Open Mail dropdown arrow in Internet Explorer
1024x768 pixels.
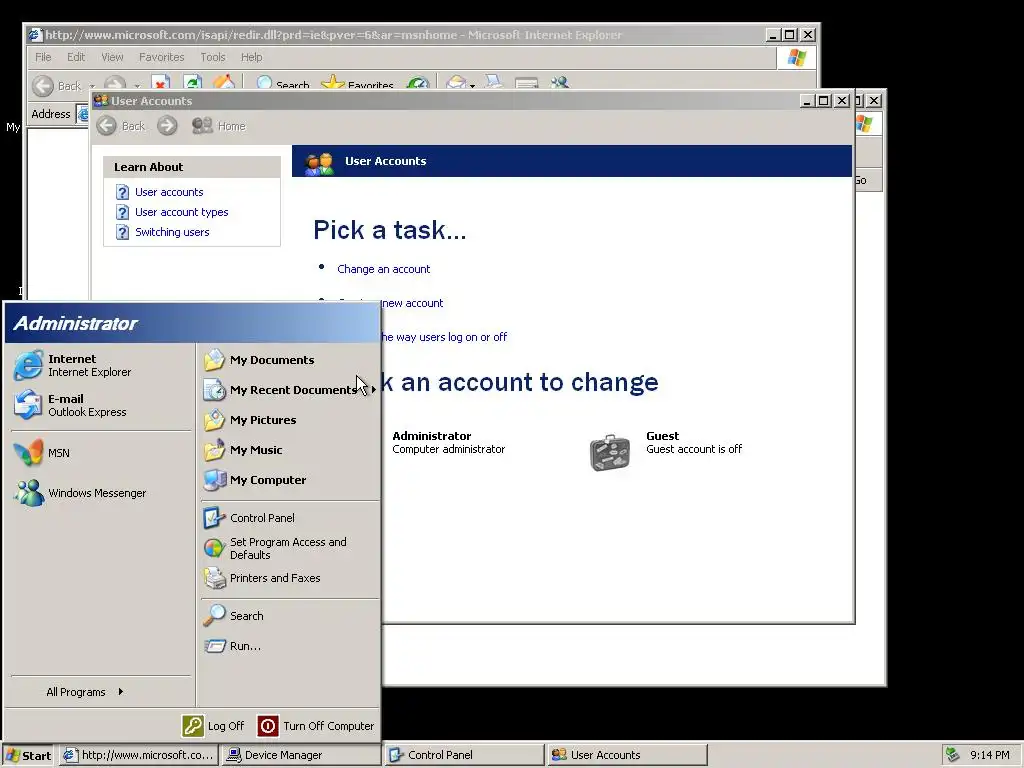tap(472, 85)
